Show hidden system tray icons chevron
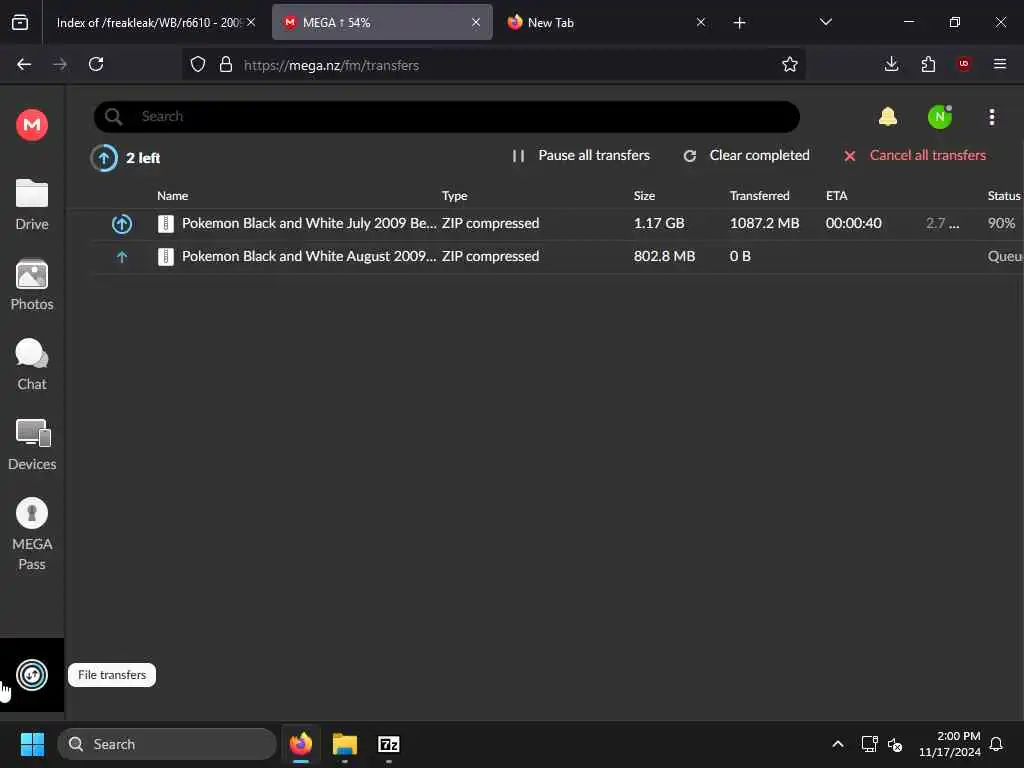 point(838,744)
